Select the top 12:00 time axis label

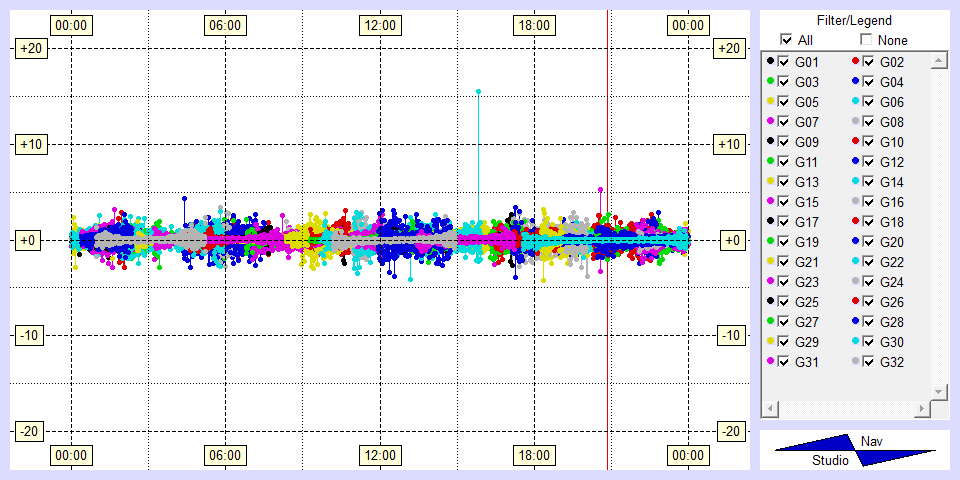(x=379, y=24)
